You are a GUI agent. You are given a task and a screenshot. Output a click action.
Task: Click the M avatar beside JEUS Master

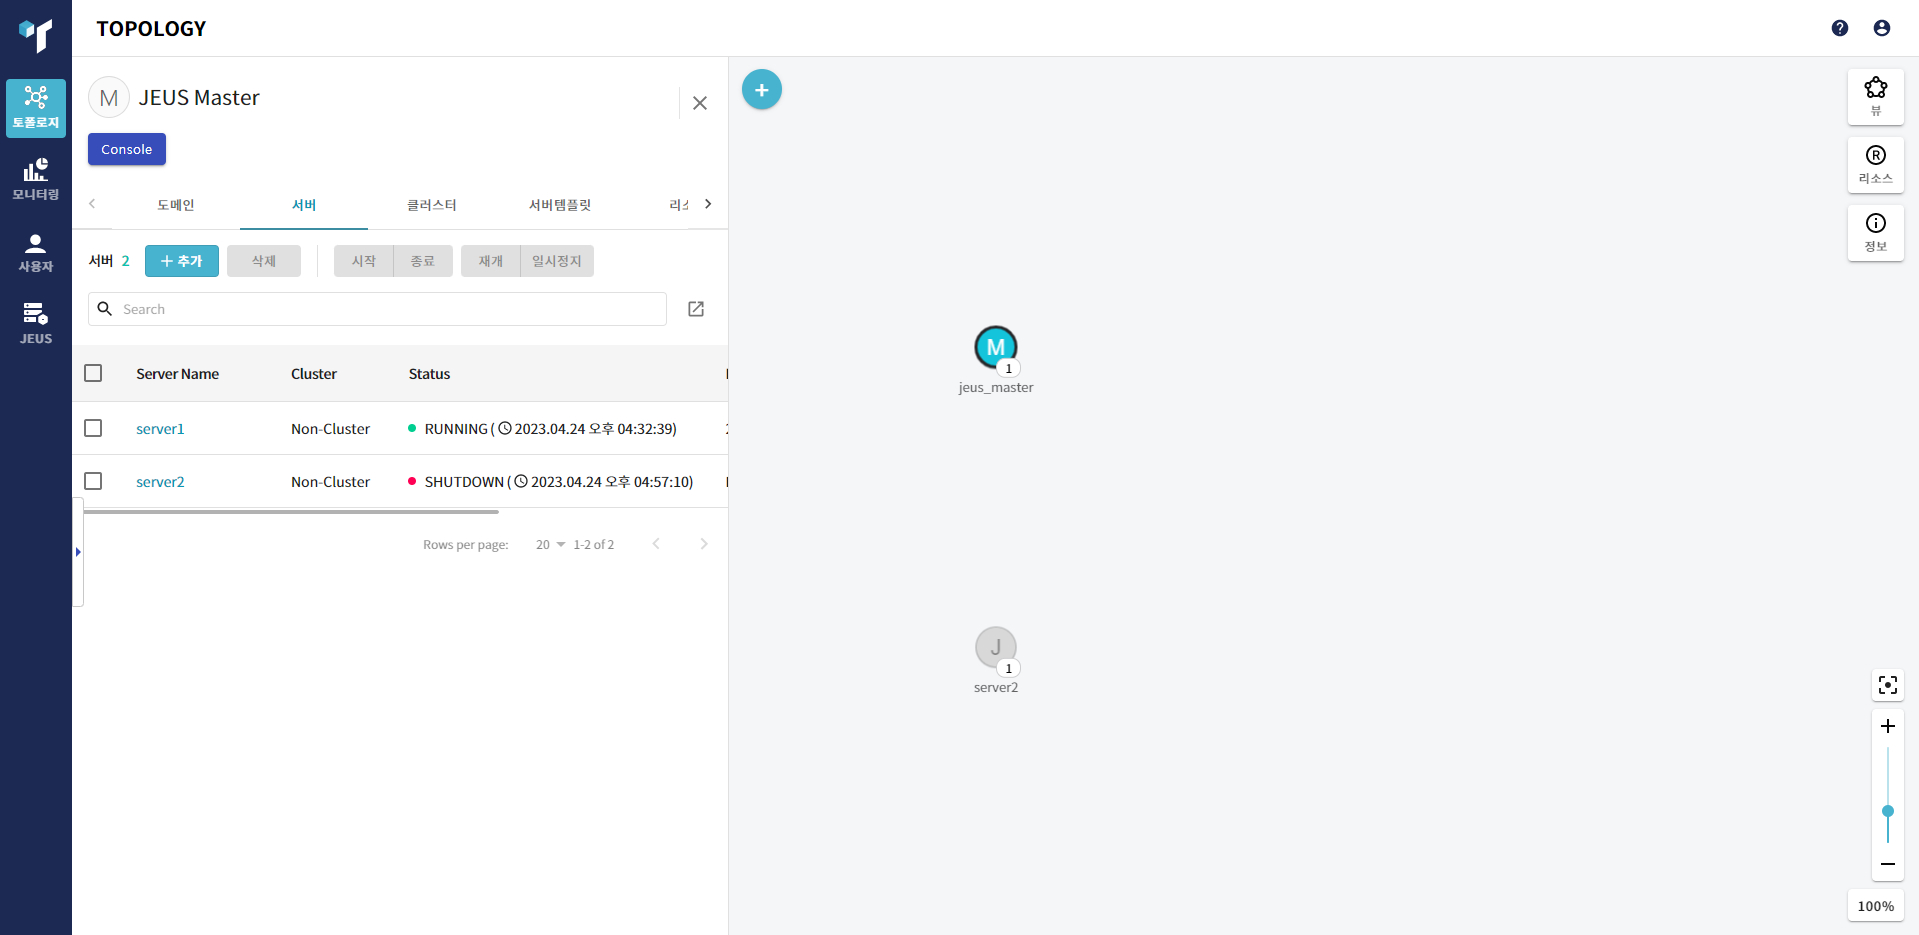[109, 98]
